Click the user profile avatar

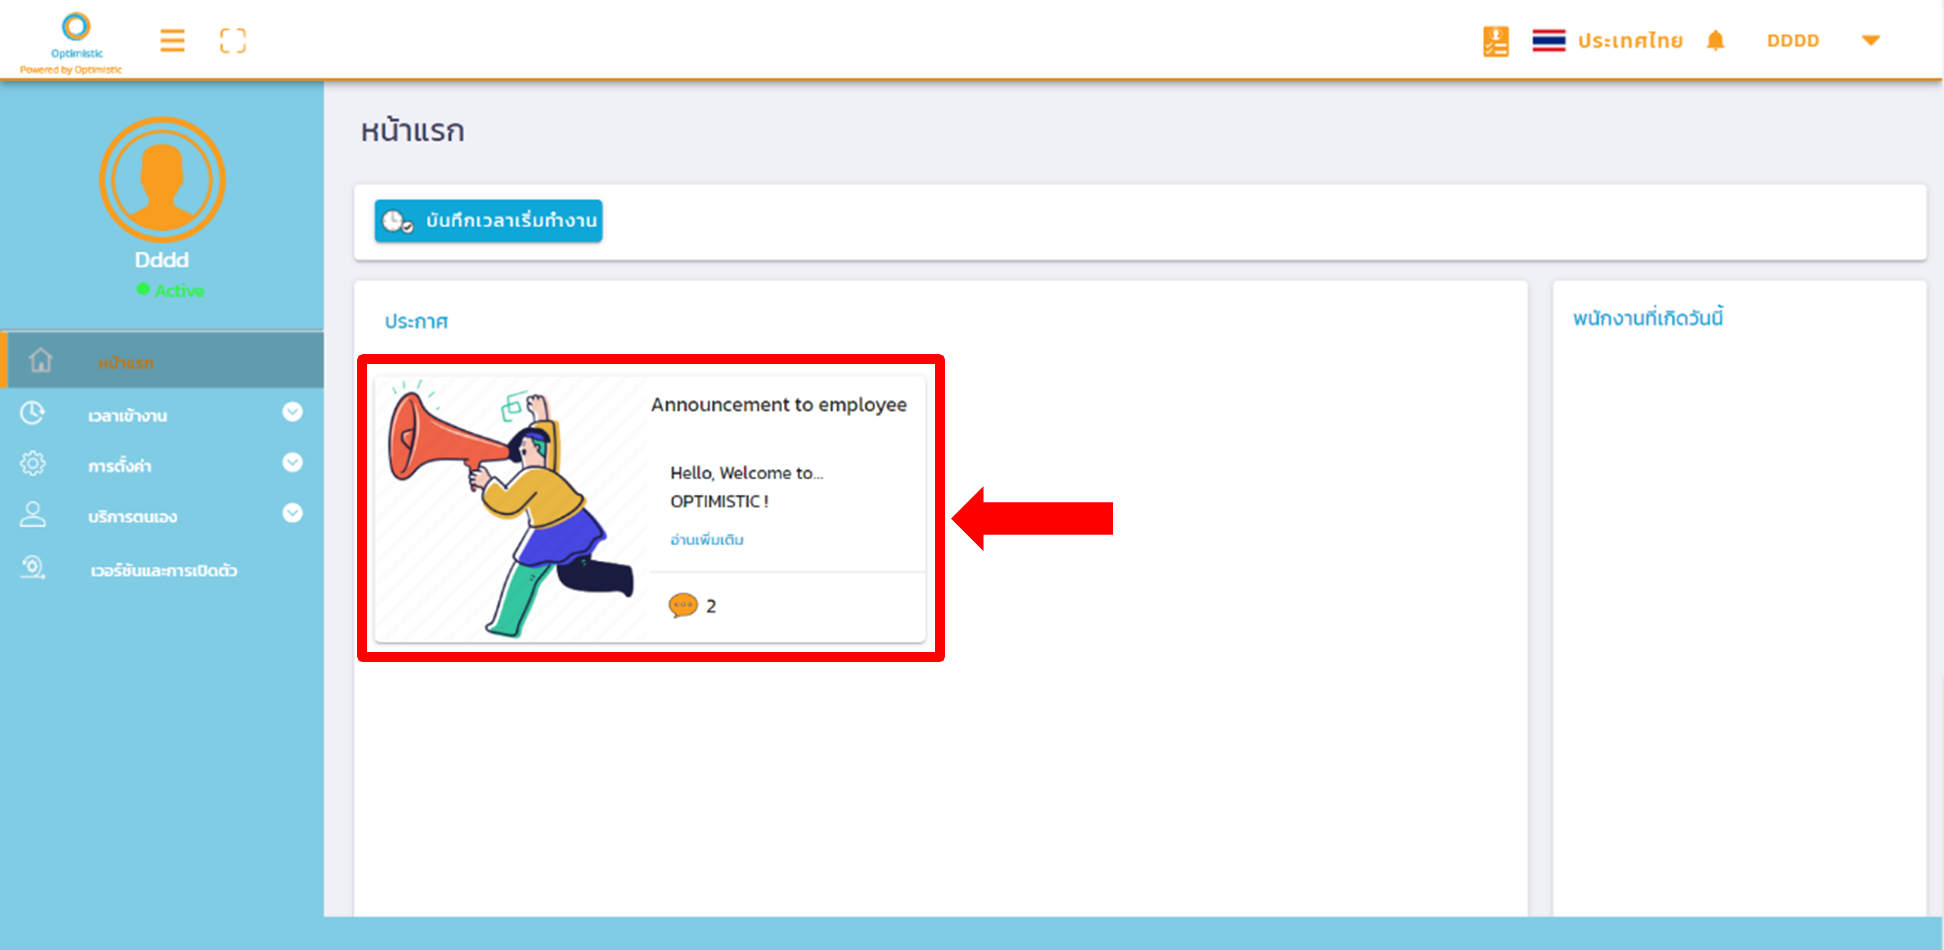click(162, 180)
